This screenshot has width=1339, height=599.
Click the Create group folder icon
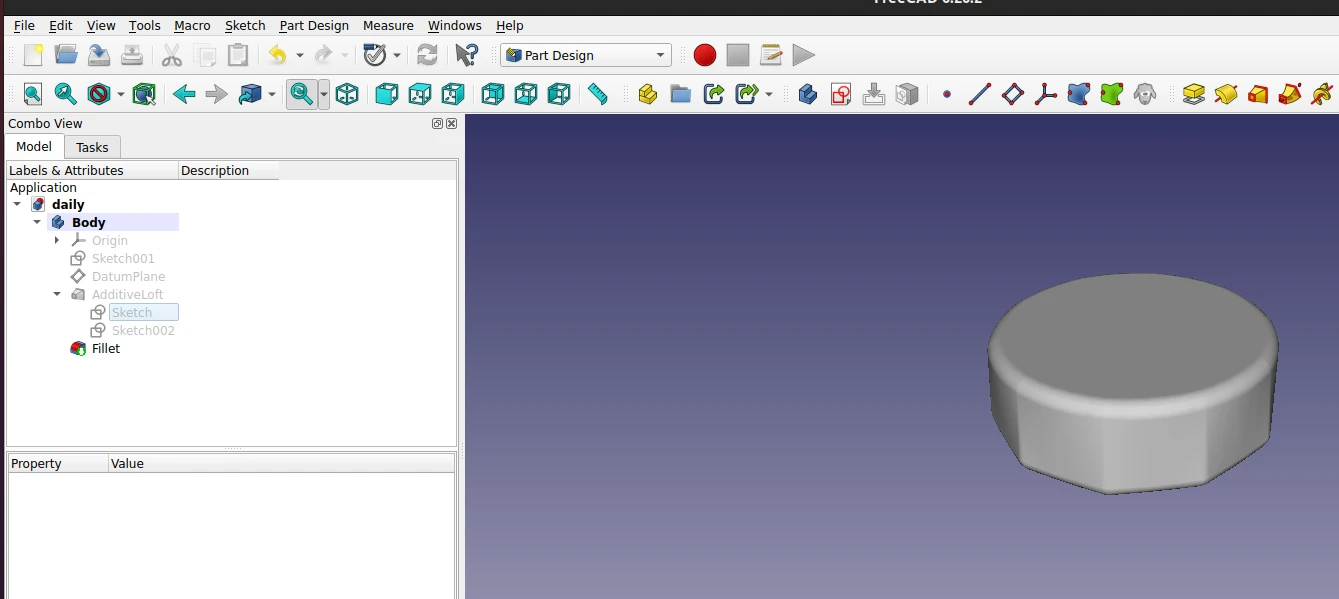tap(680, 94)
